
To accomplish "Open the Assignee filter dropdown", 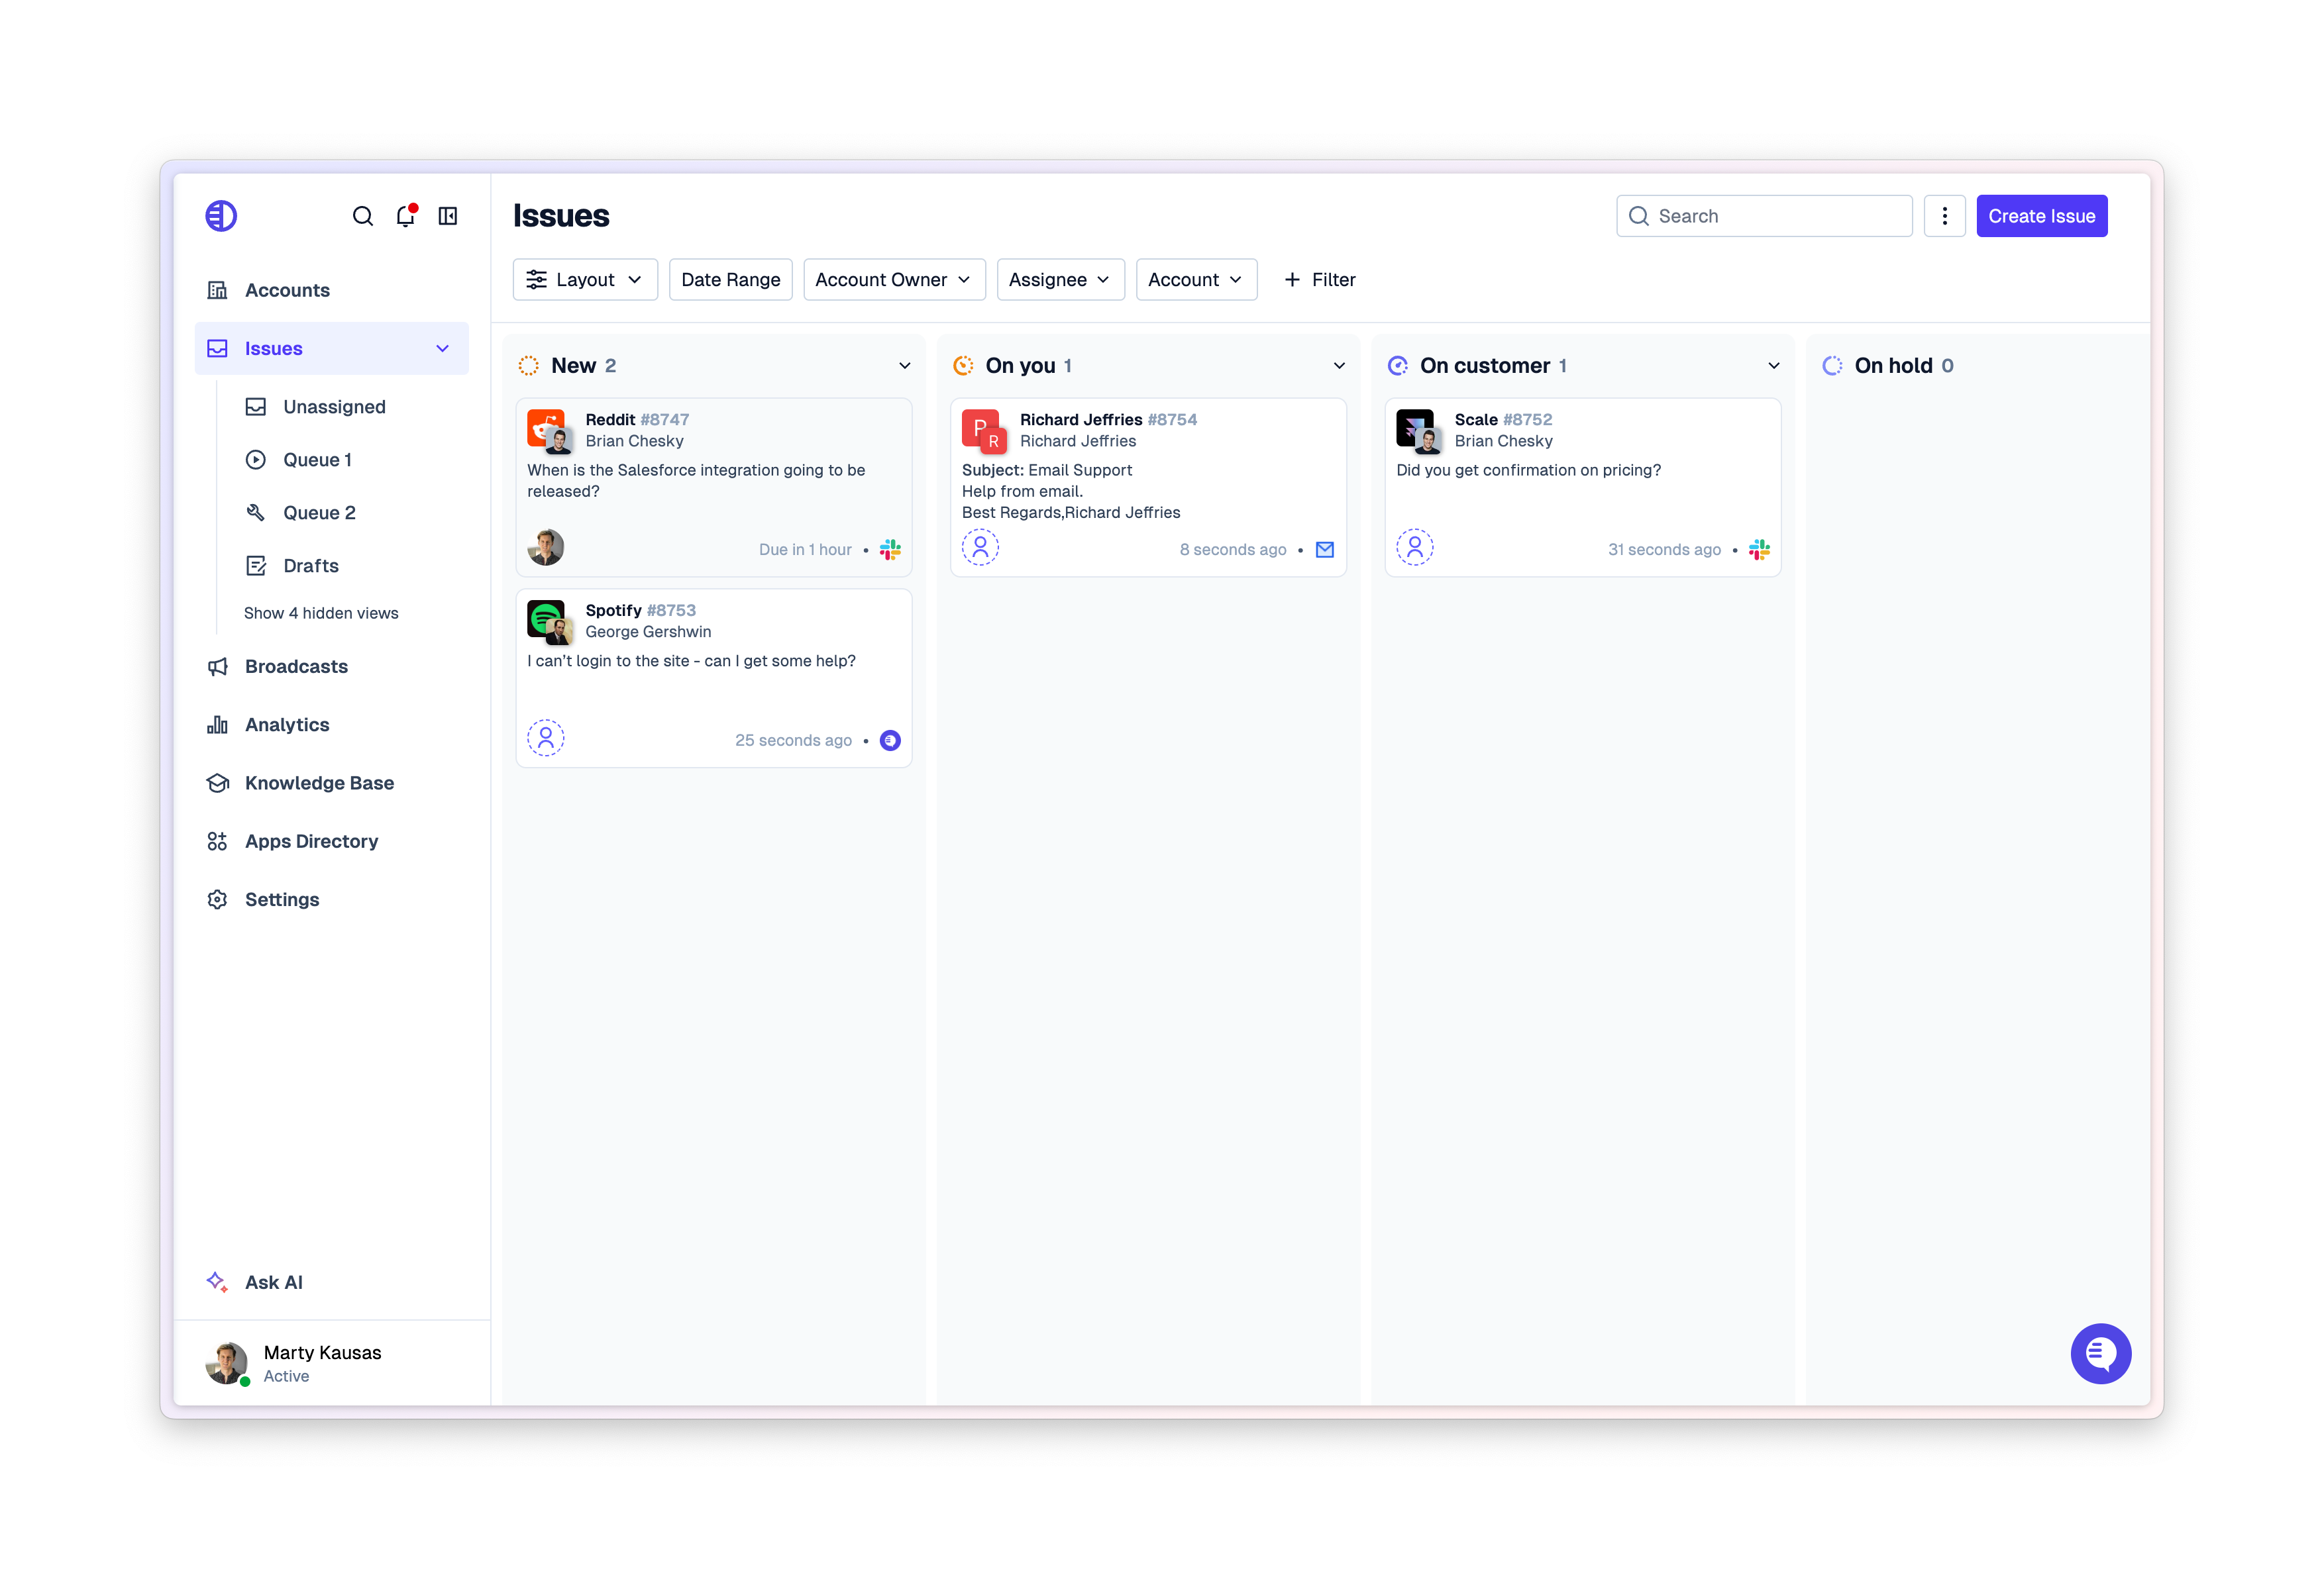I will [1059, 280].
